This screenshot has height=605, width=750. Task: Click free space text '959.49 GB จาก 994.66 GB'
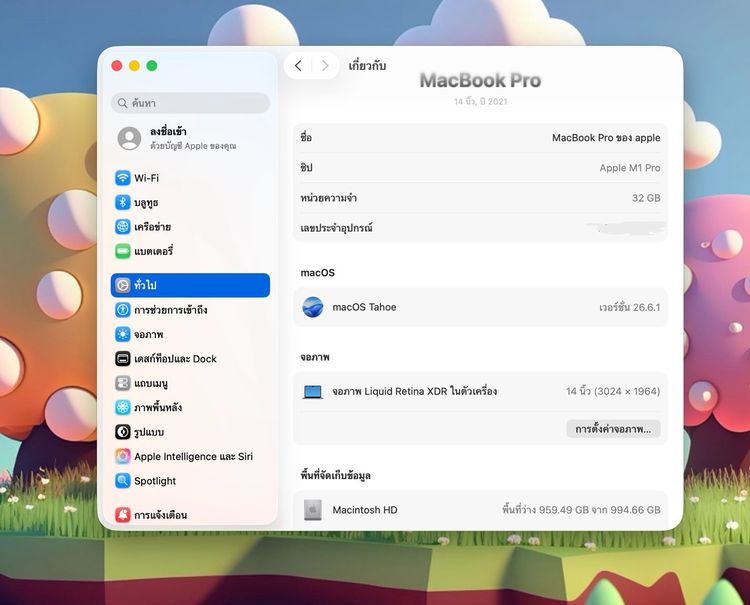tap(599, 510)
